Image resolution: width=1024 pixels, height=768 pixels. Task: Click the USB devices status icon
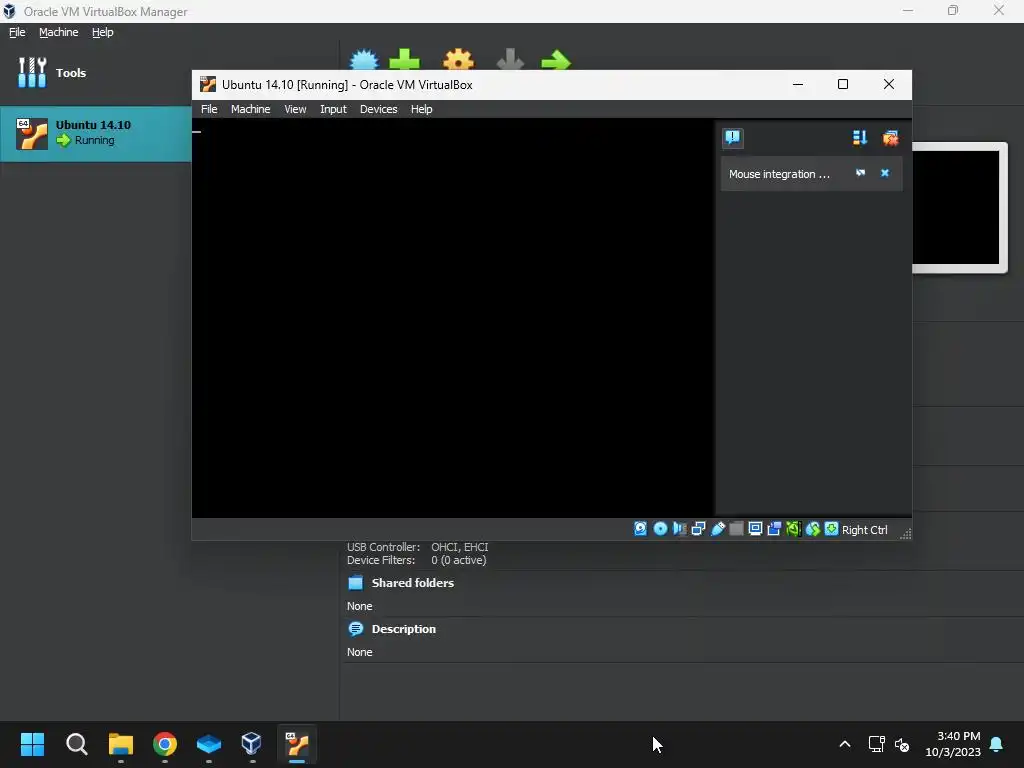pos(718,529)
